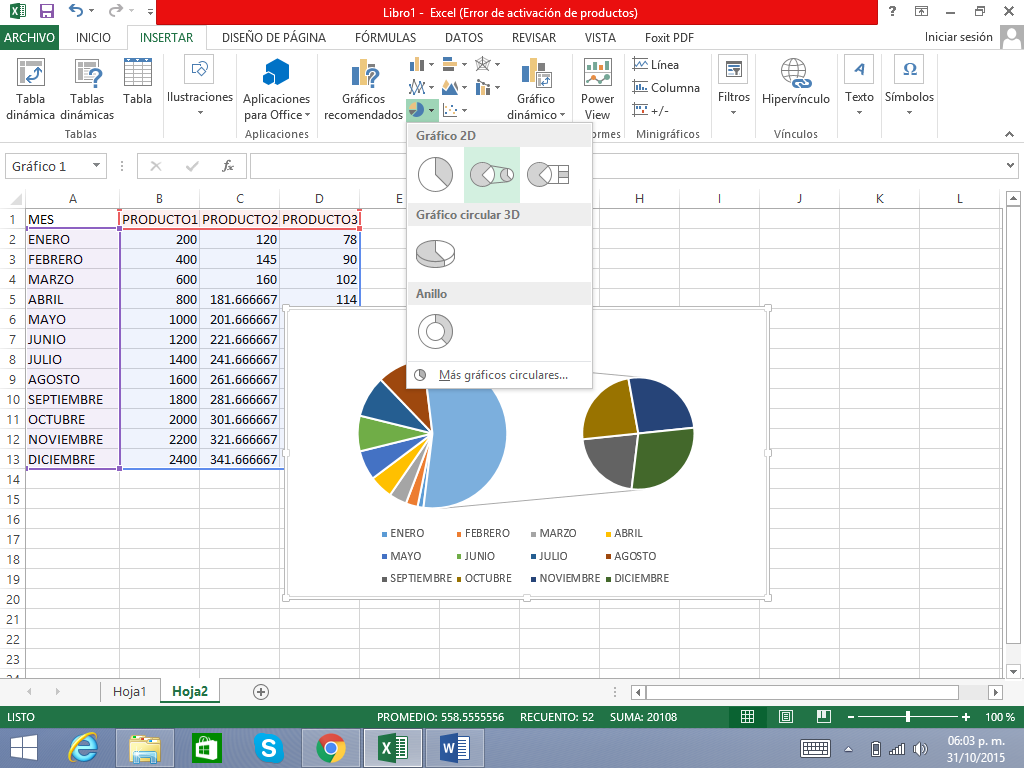Pick the 3D pie chart option
Viewport: 1024px width, 768px height.
pyautogui.click(x=435, y=254)
